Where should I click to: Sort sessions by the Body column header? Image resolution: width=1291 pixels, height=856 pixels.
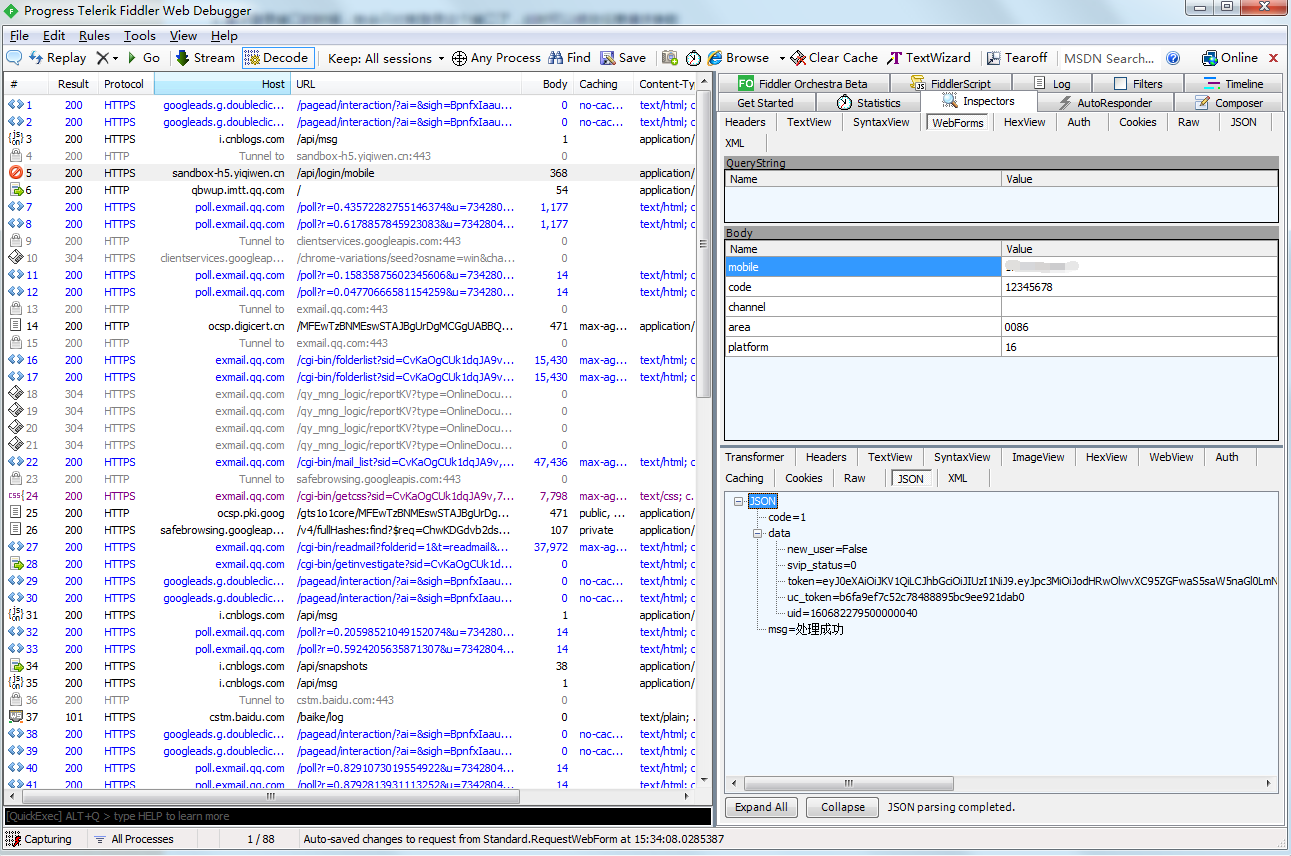click(546, 84)
